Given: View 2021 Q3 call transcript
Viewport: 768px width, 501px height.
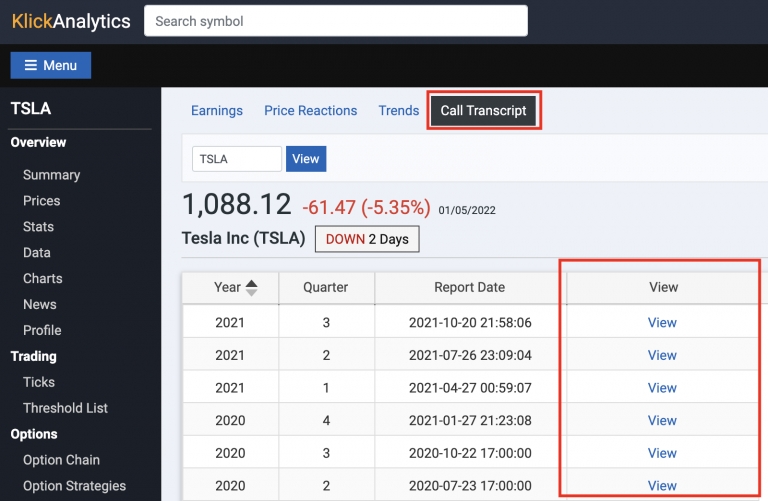Looking at the screenshot, I should click(662, 323).
